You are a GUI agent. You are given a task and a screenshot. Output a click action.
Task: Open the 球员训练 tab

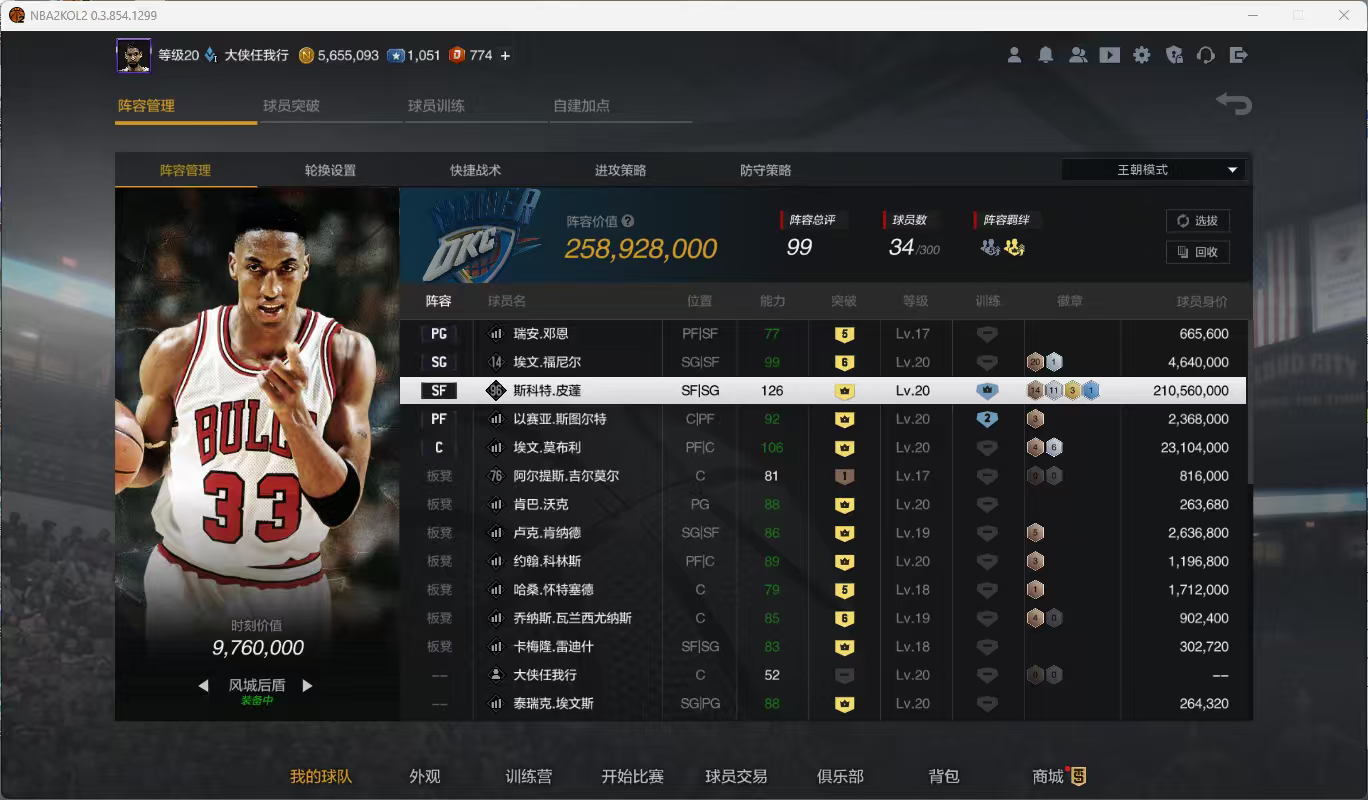tap(436, 105)
